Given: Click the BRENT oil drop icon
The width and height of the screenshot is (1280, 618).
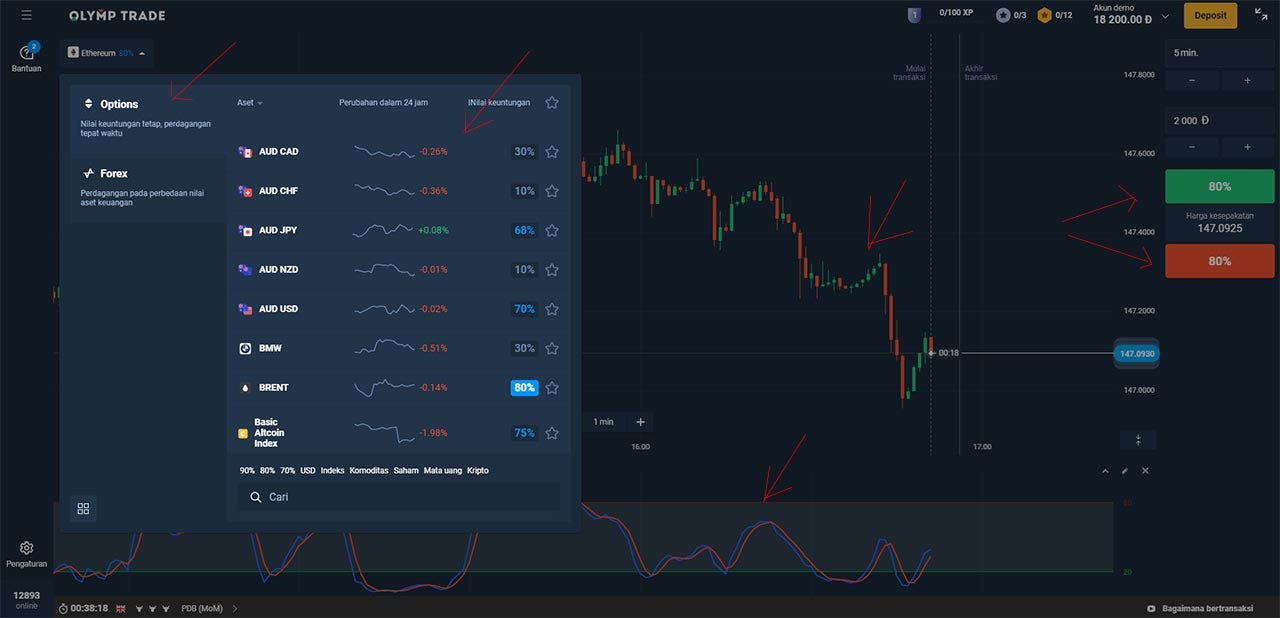Looking at the screenshot, I should [244, 387].
